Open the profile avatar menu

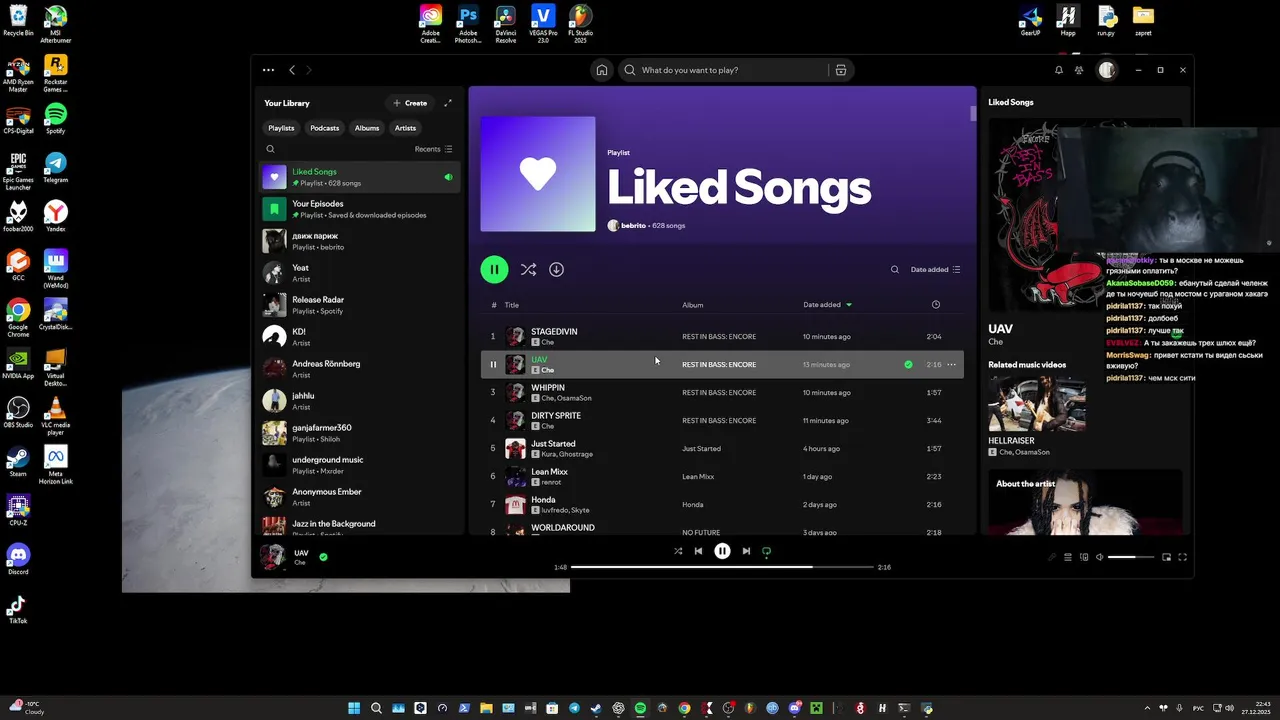point(1106,70)
